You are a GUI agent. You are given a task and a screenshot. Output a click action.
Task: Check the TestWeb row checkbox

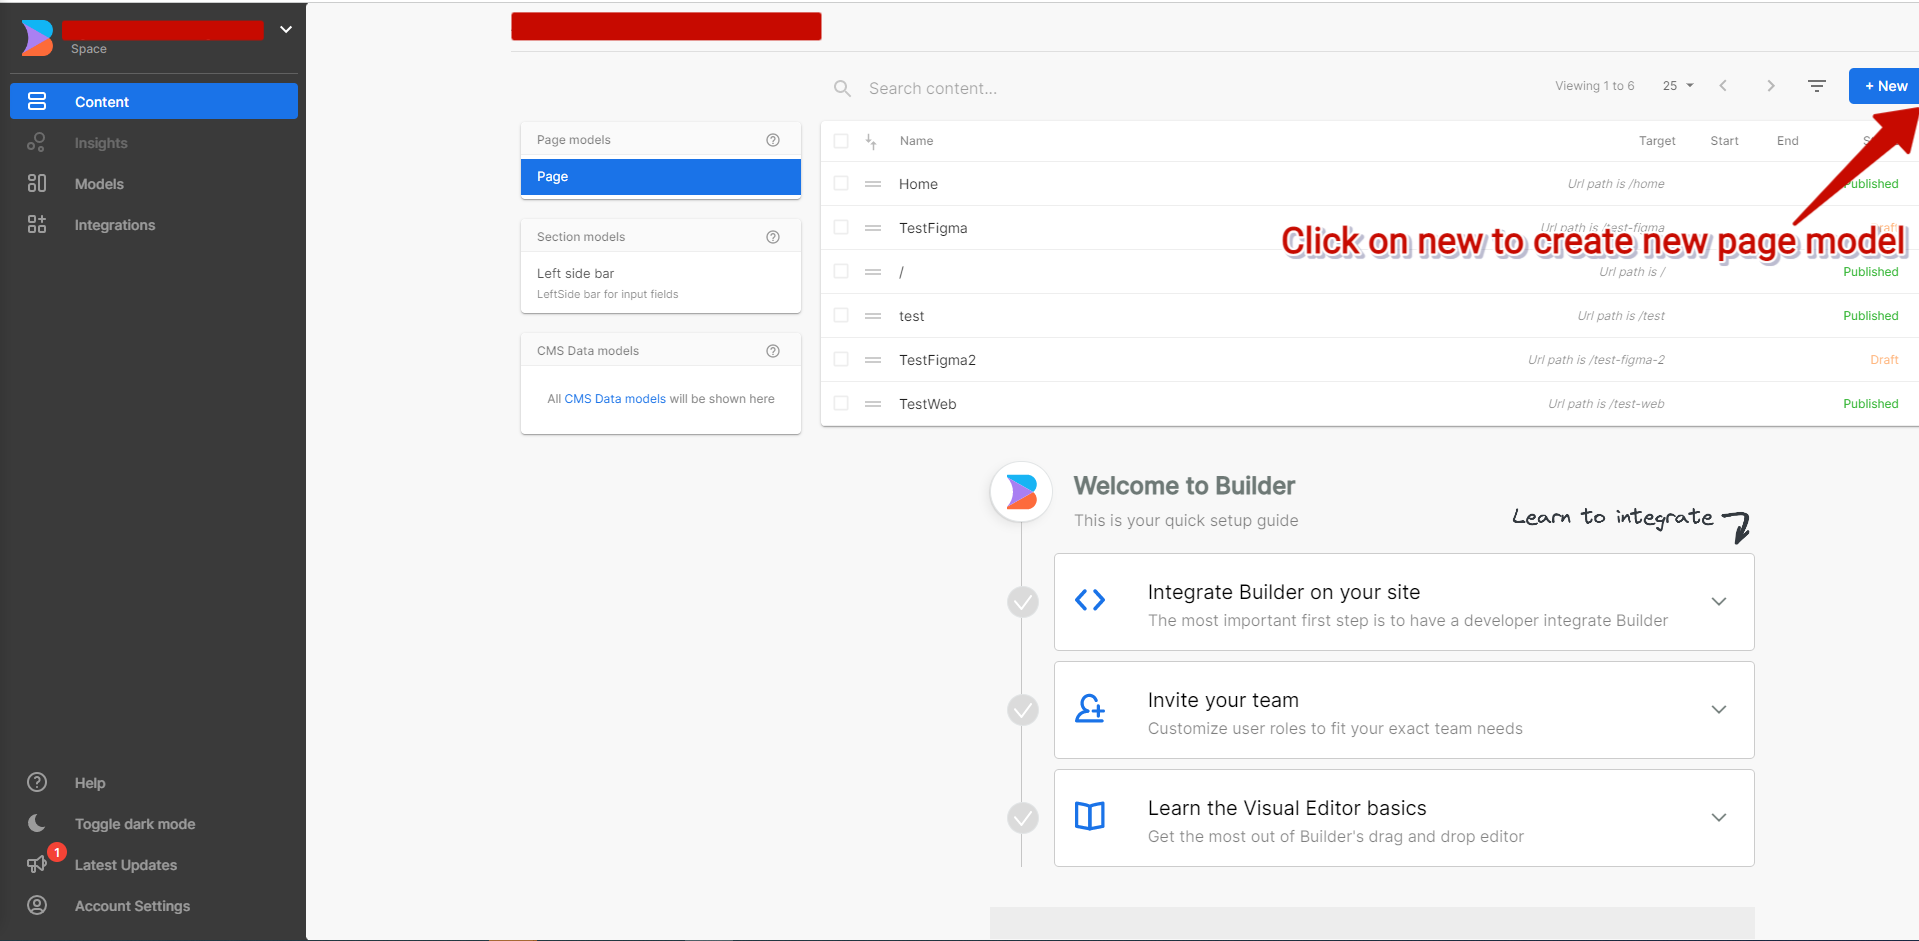click(841, 403)
